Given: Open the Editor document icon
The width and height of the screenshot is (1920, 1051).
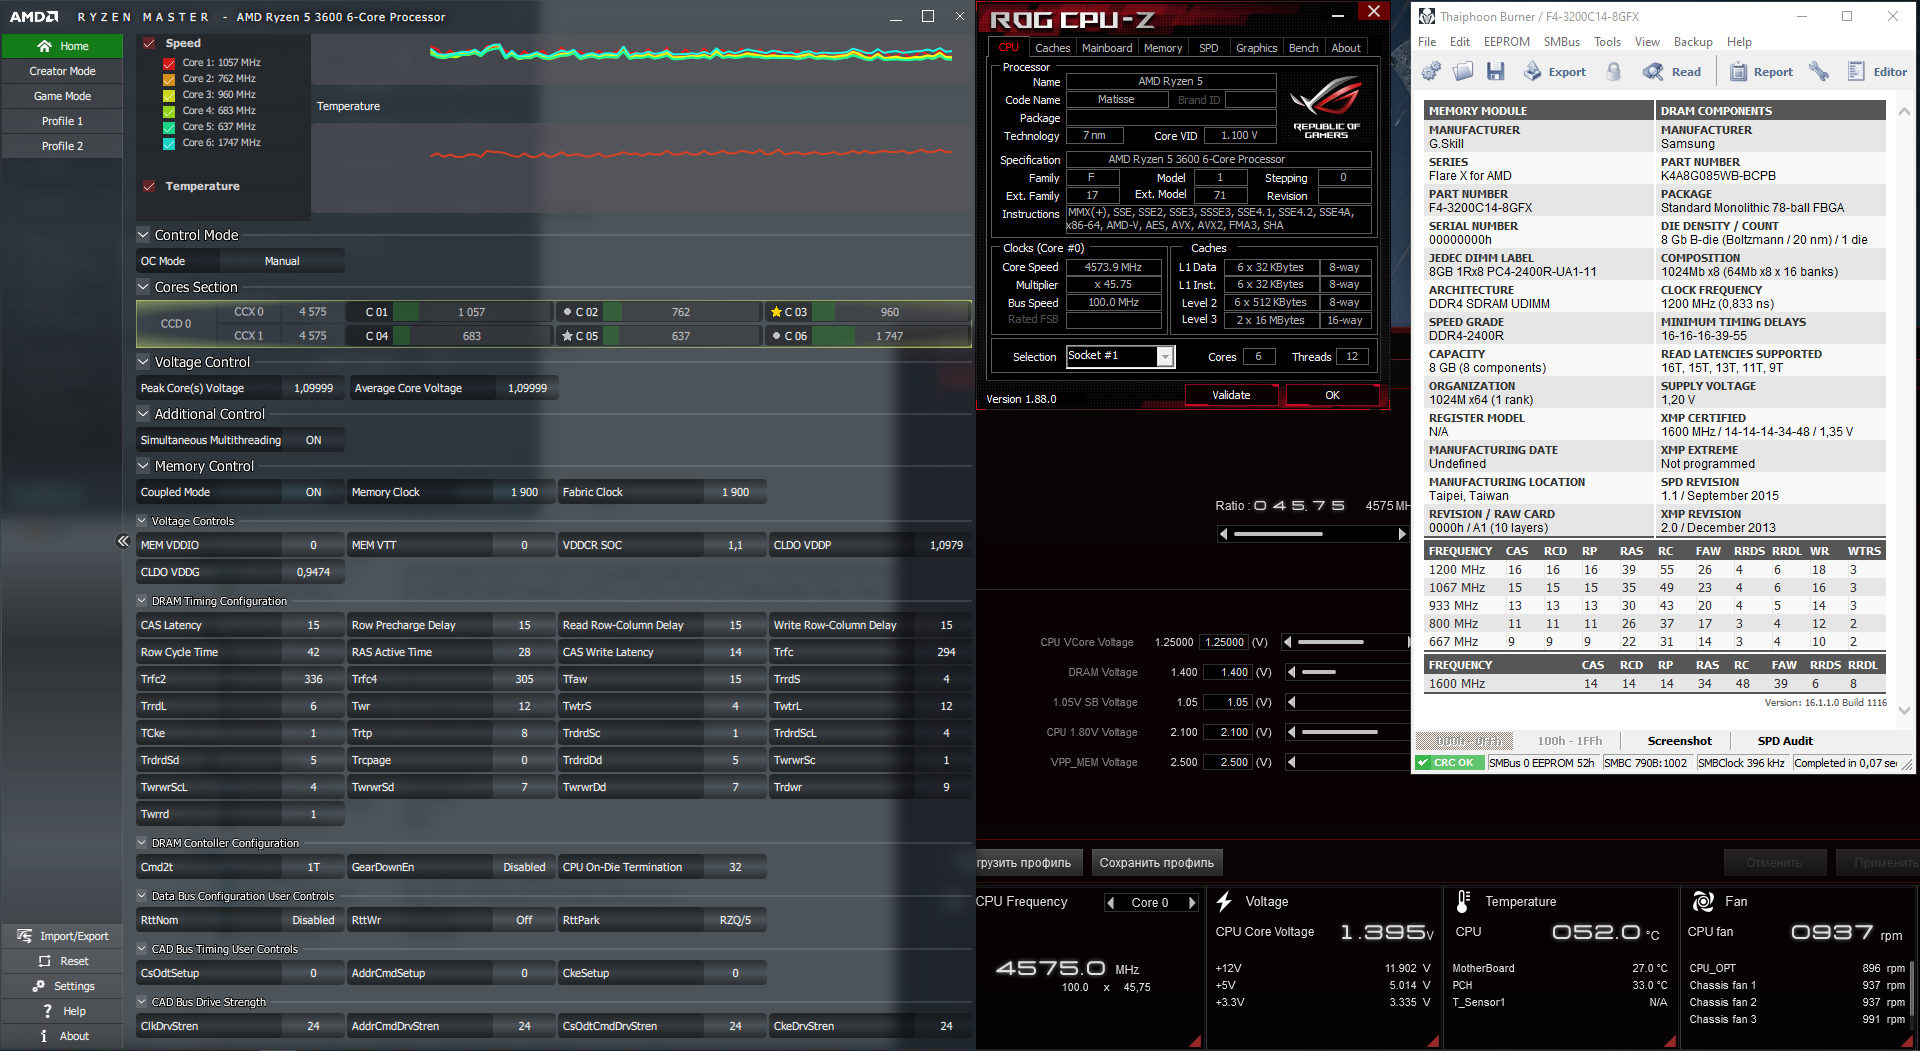Looking at the screenshot, I should (x=1856, y=71).
